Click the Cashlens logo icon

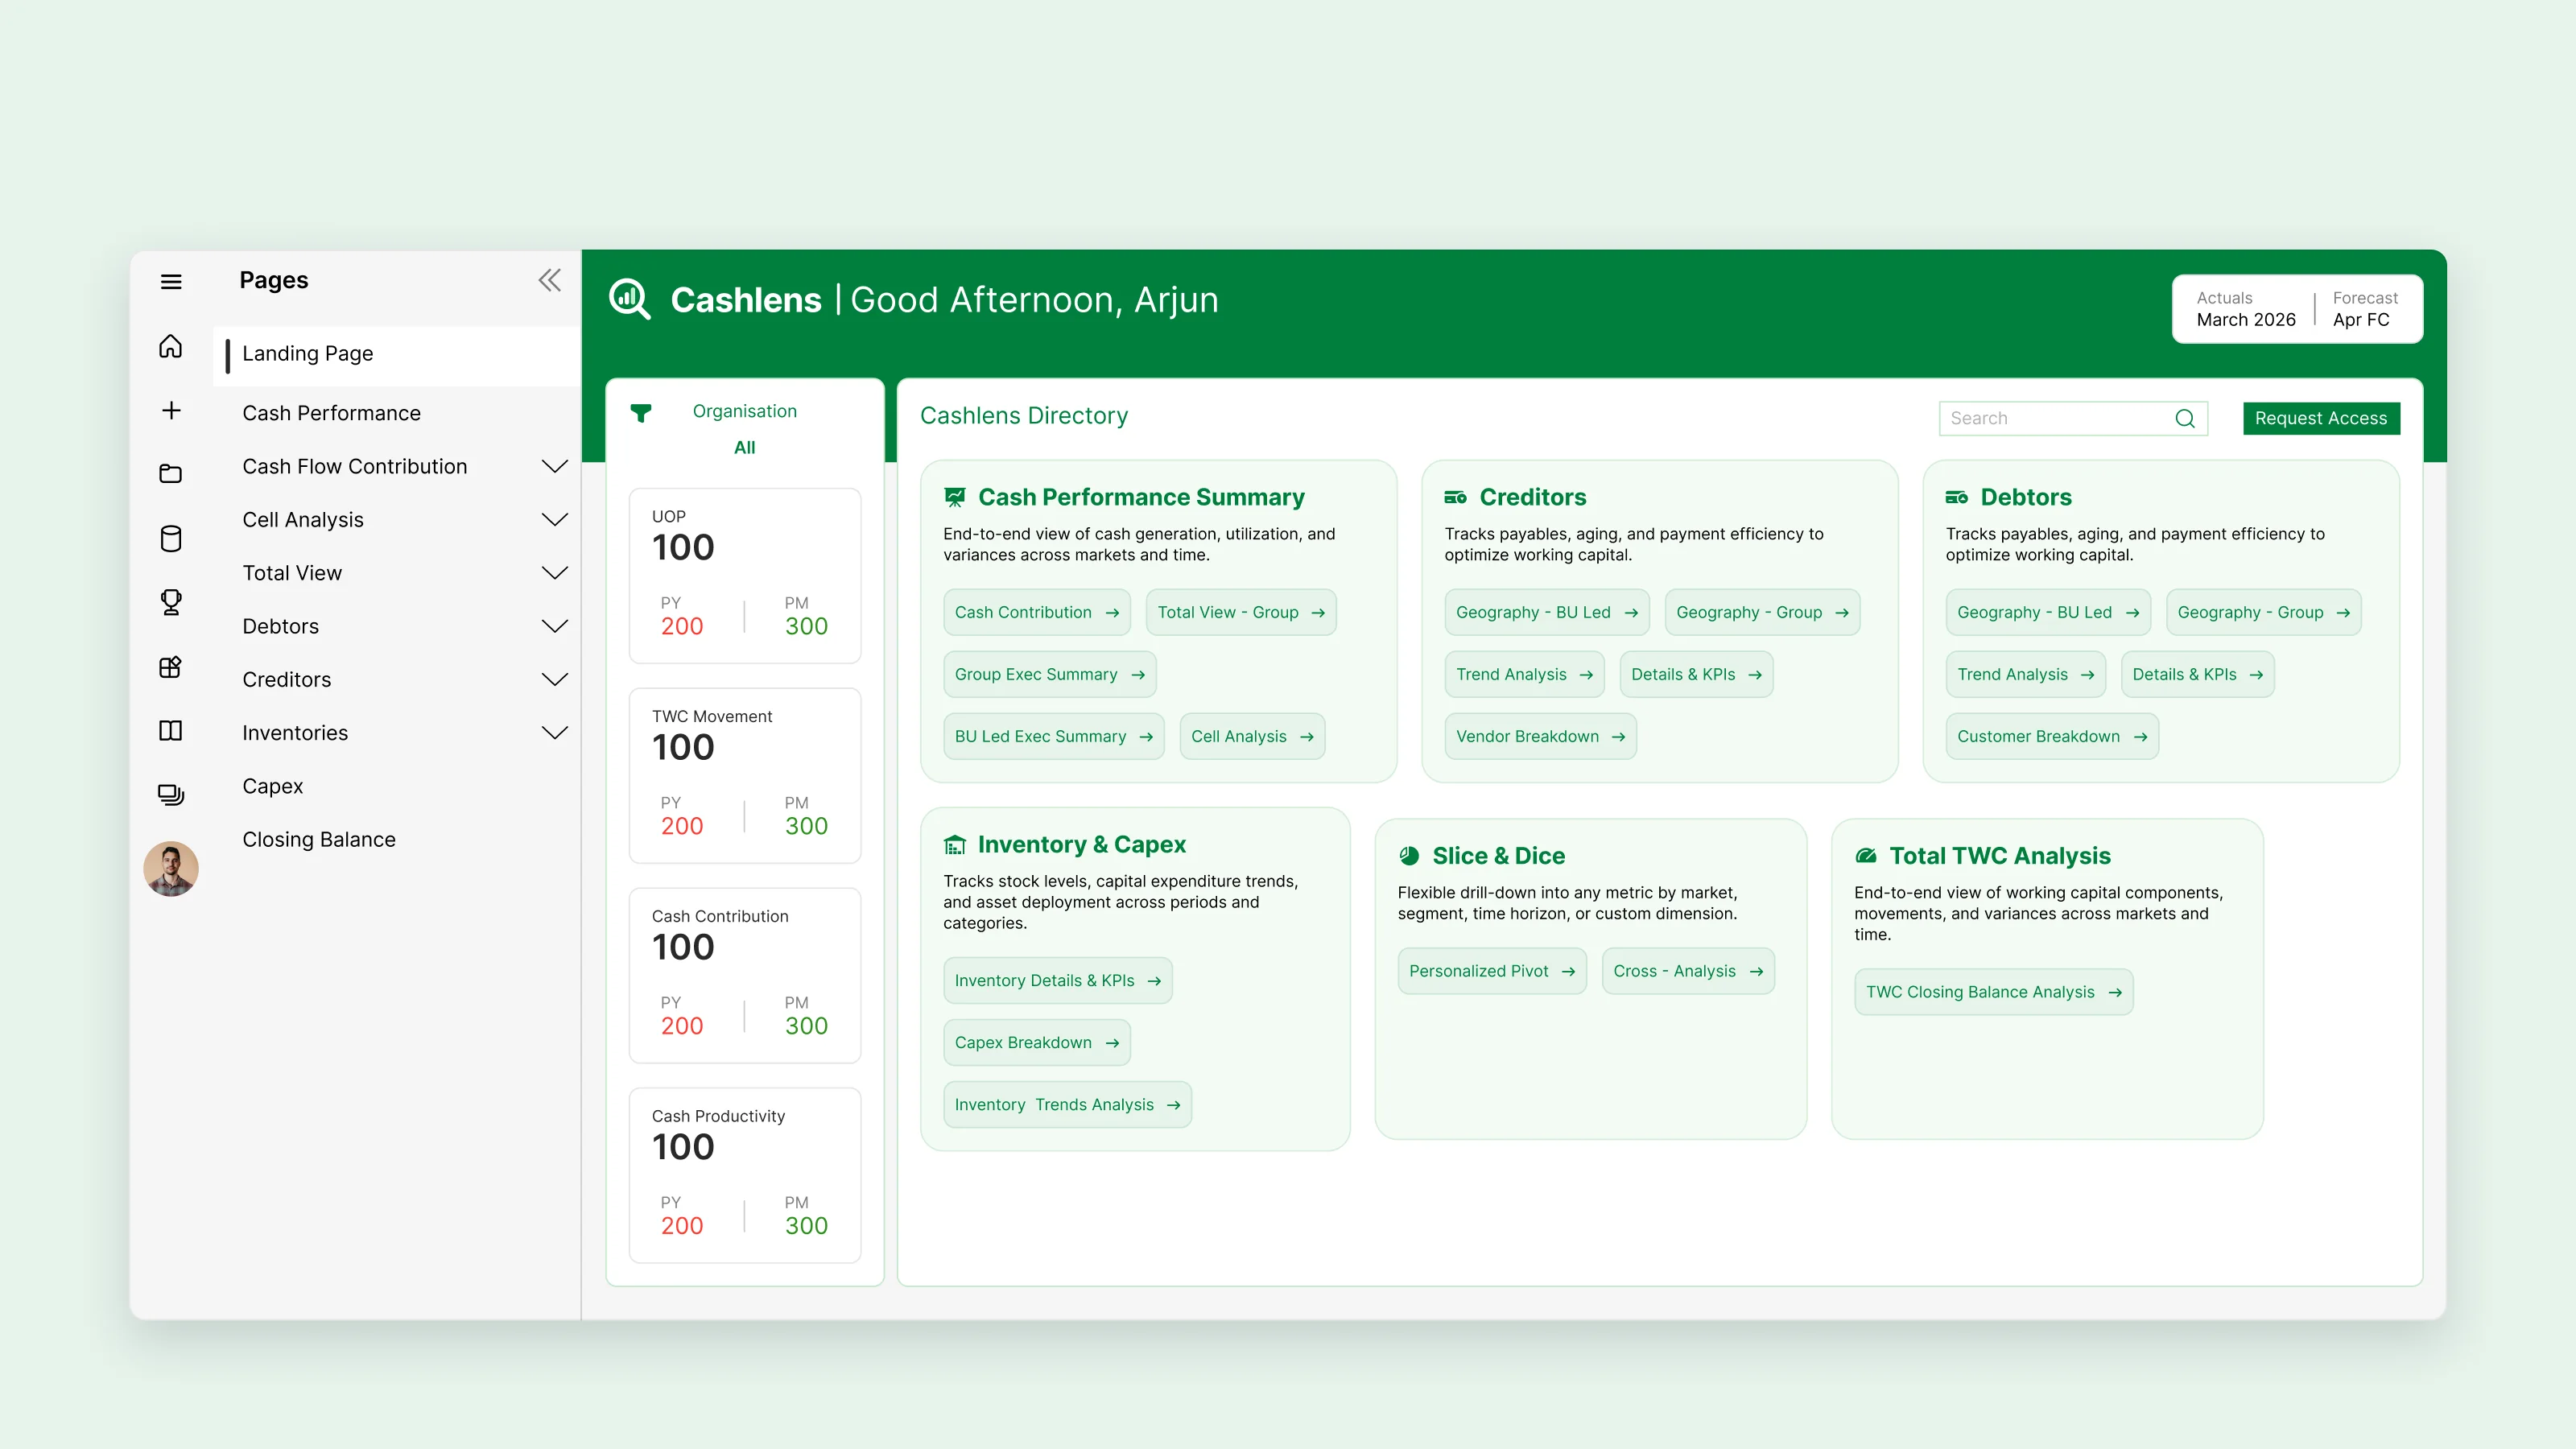[x=630, y=299]
